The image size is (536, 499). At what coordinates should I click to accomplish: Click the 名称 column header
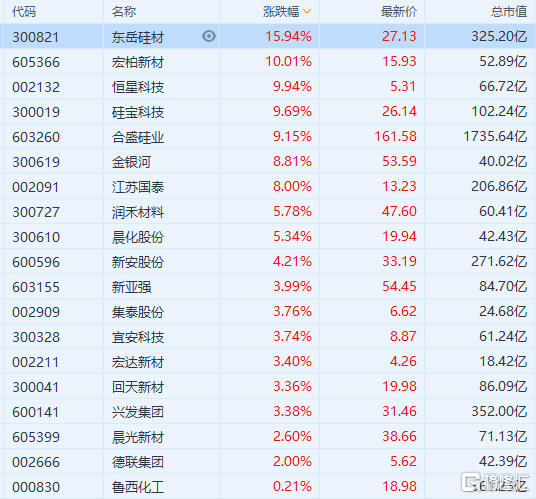pos(124,12)
